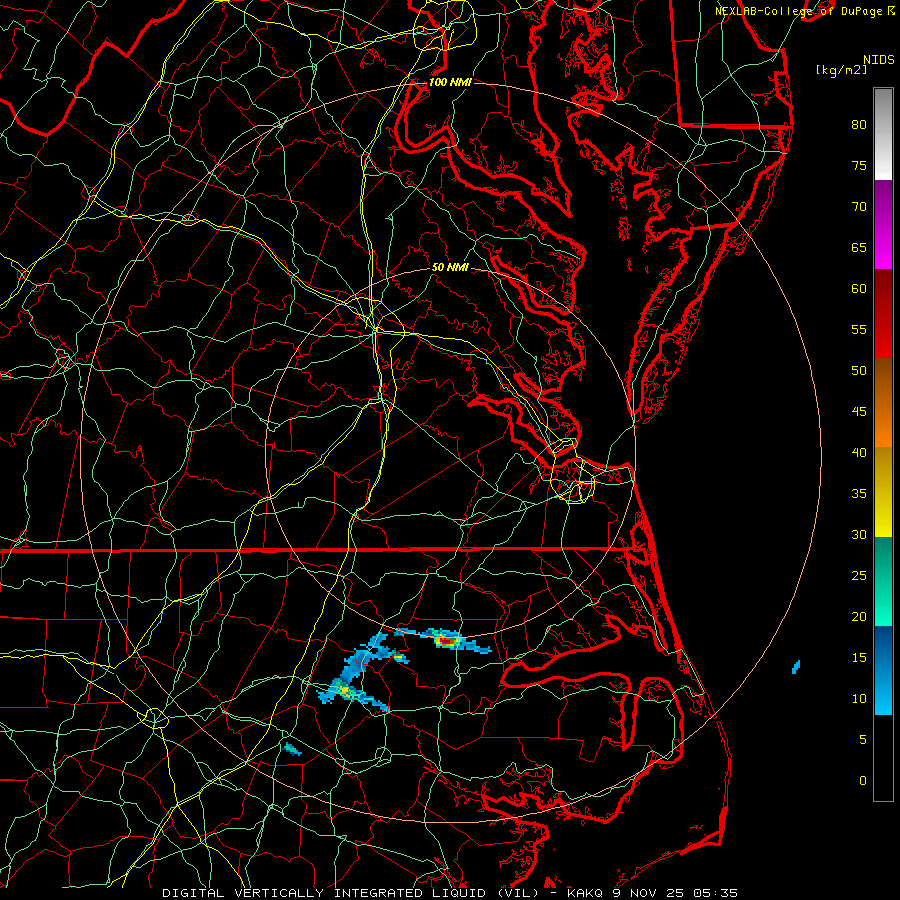Click the Digital Vertically Integrated Liquid caption
The width and height of the screenshot is (900, 900).
click(x=449, y=893)
